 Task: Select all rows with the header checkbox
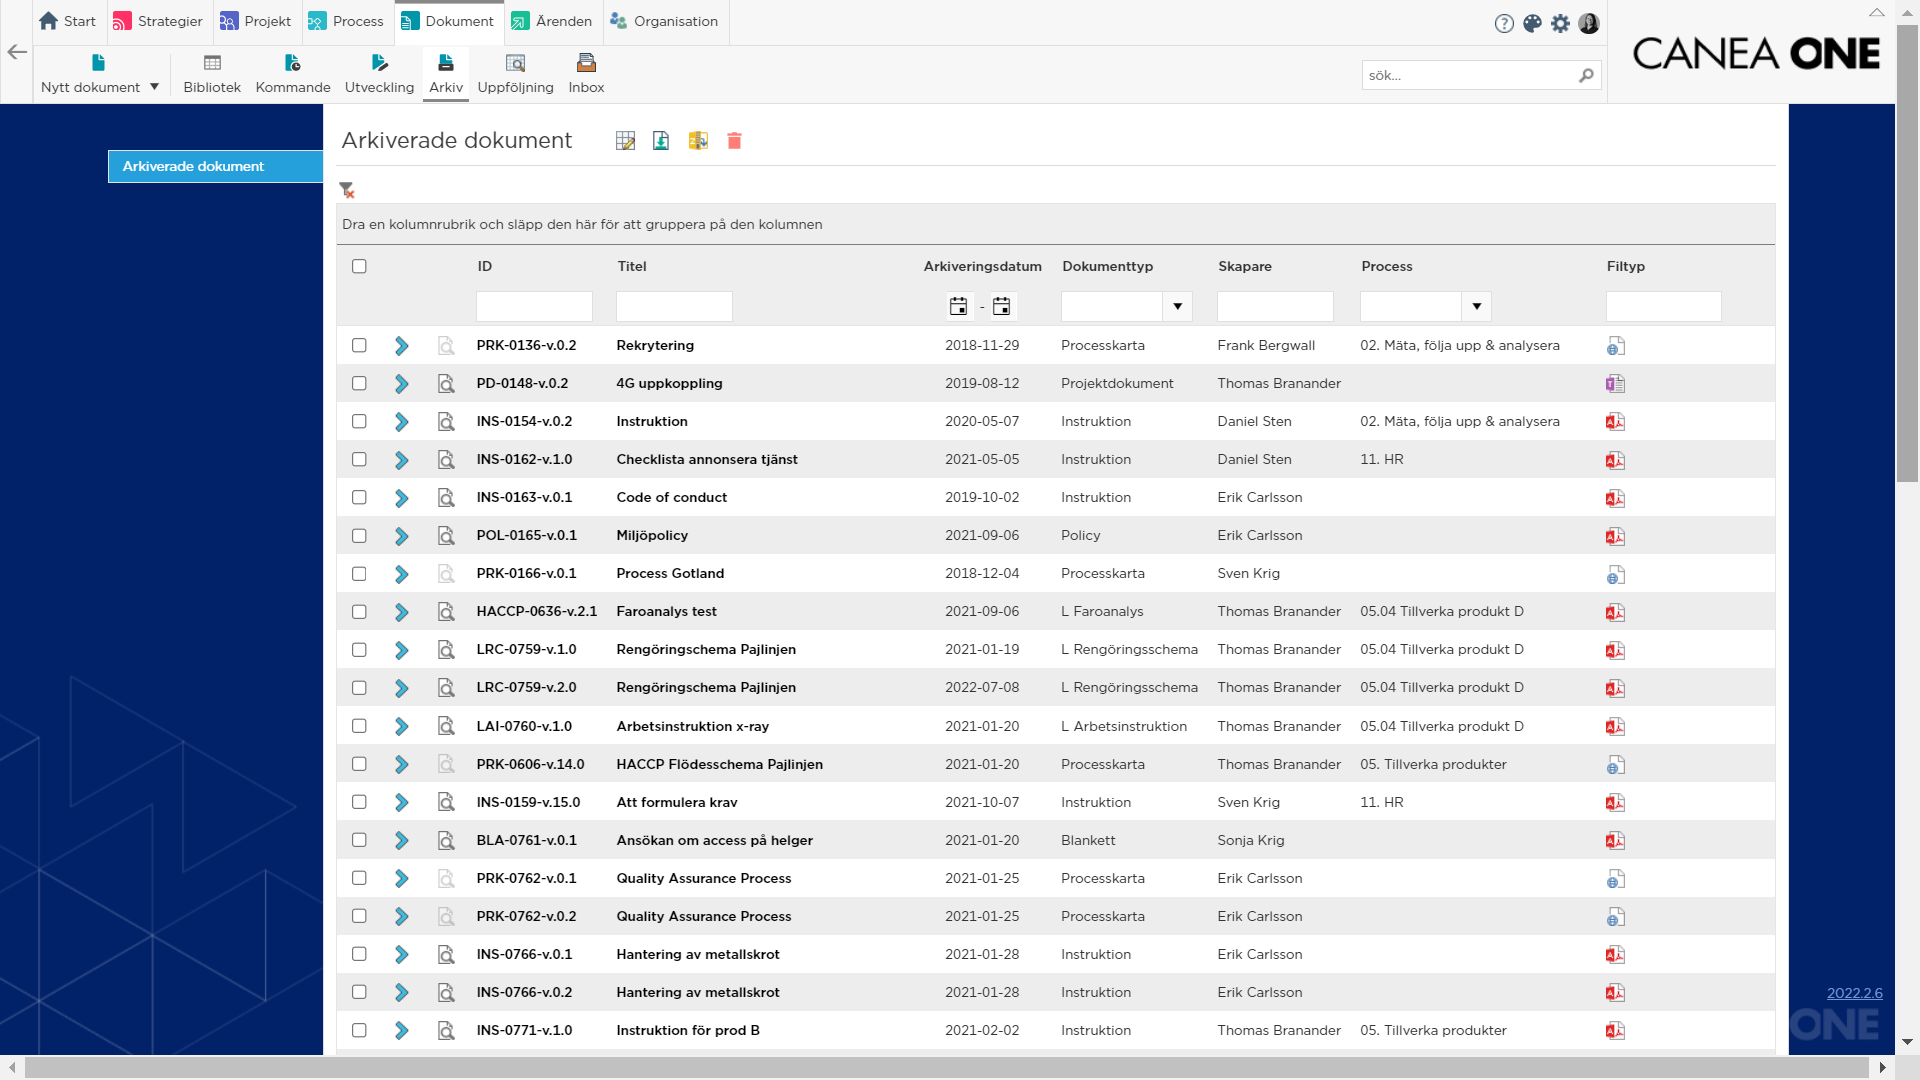[360, 266]
